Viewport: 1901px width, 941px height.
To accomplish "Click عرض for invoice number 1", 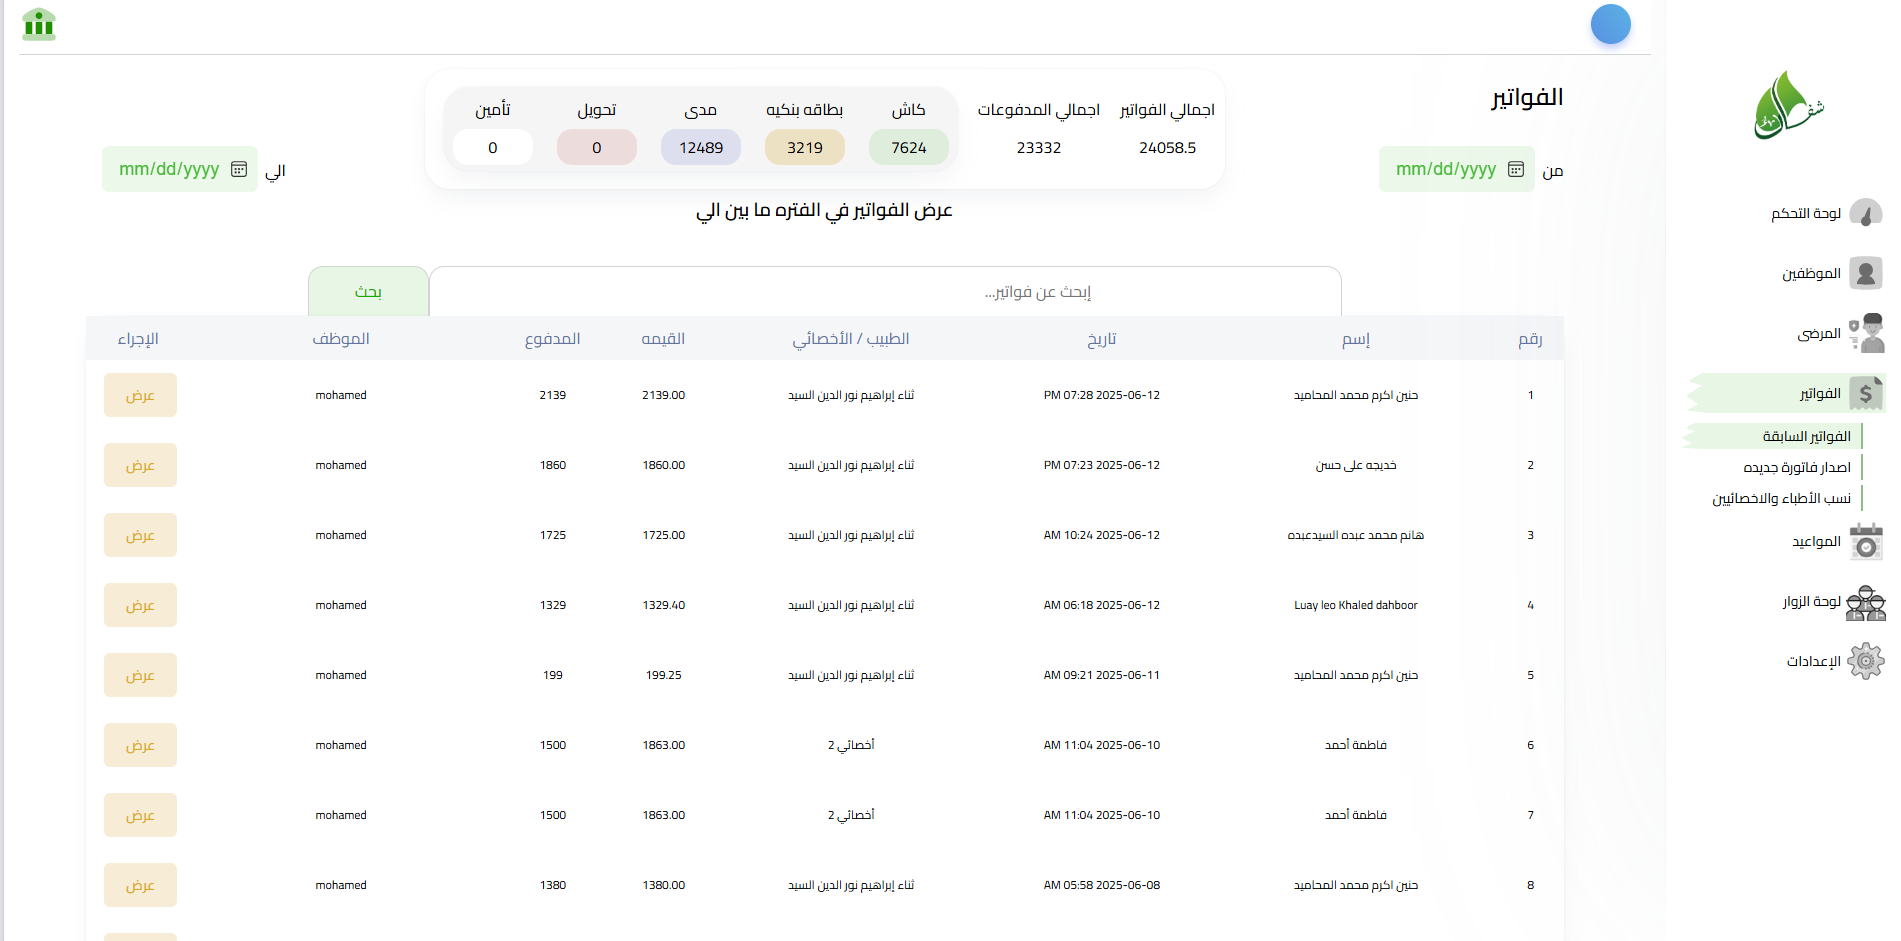I will (140, 394).
